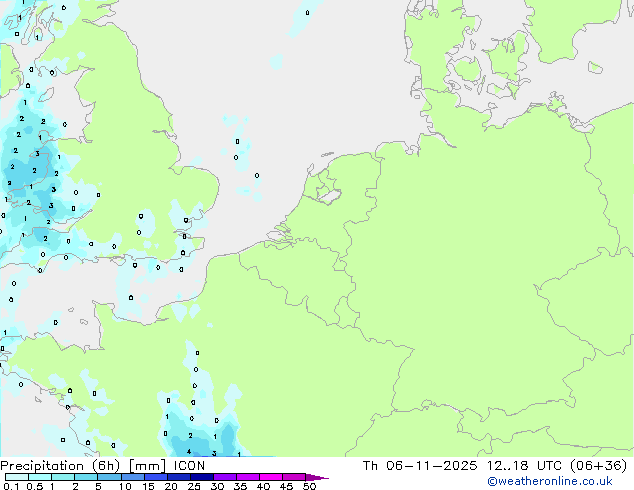Click the legend scale label '25'

coord(194,486)
